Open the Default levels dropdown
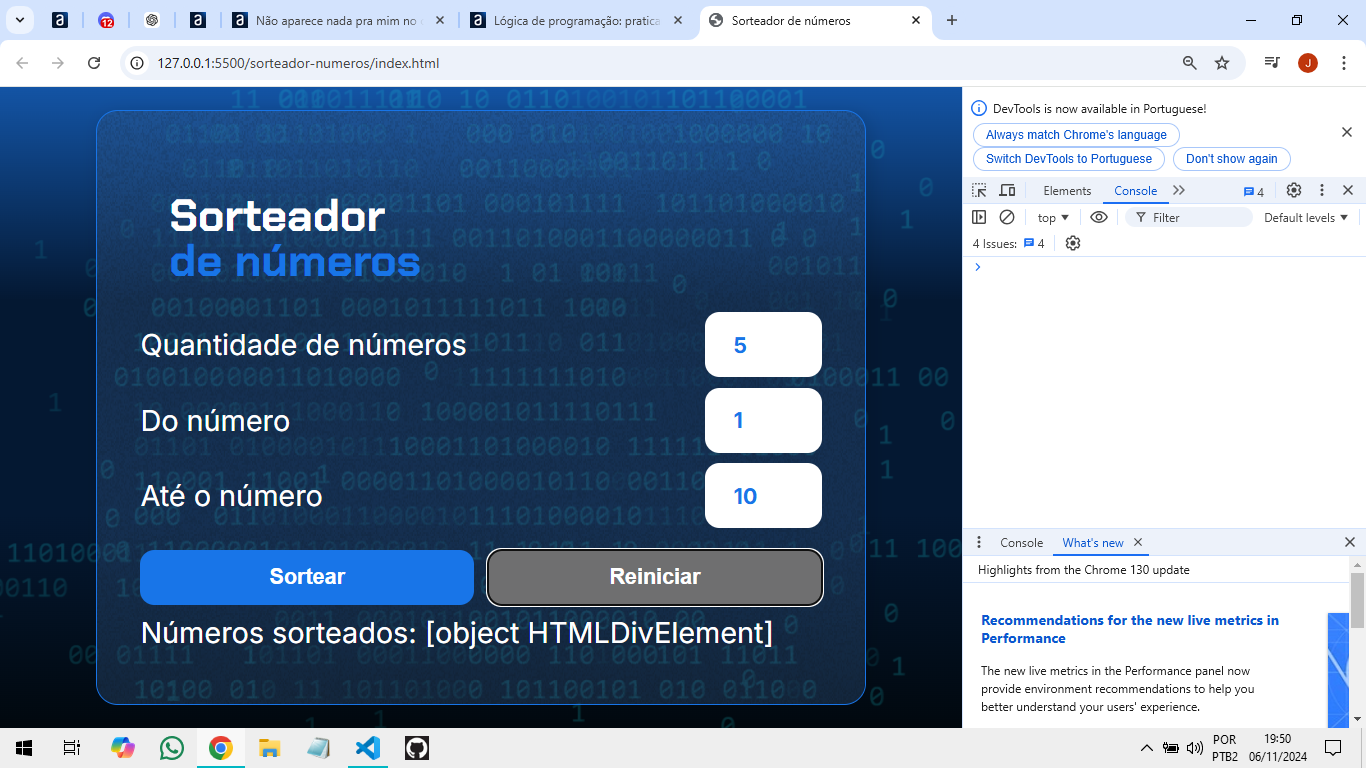This screenshot has width=1366, height=768. 1306,217
